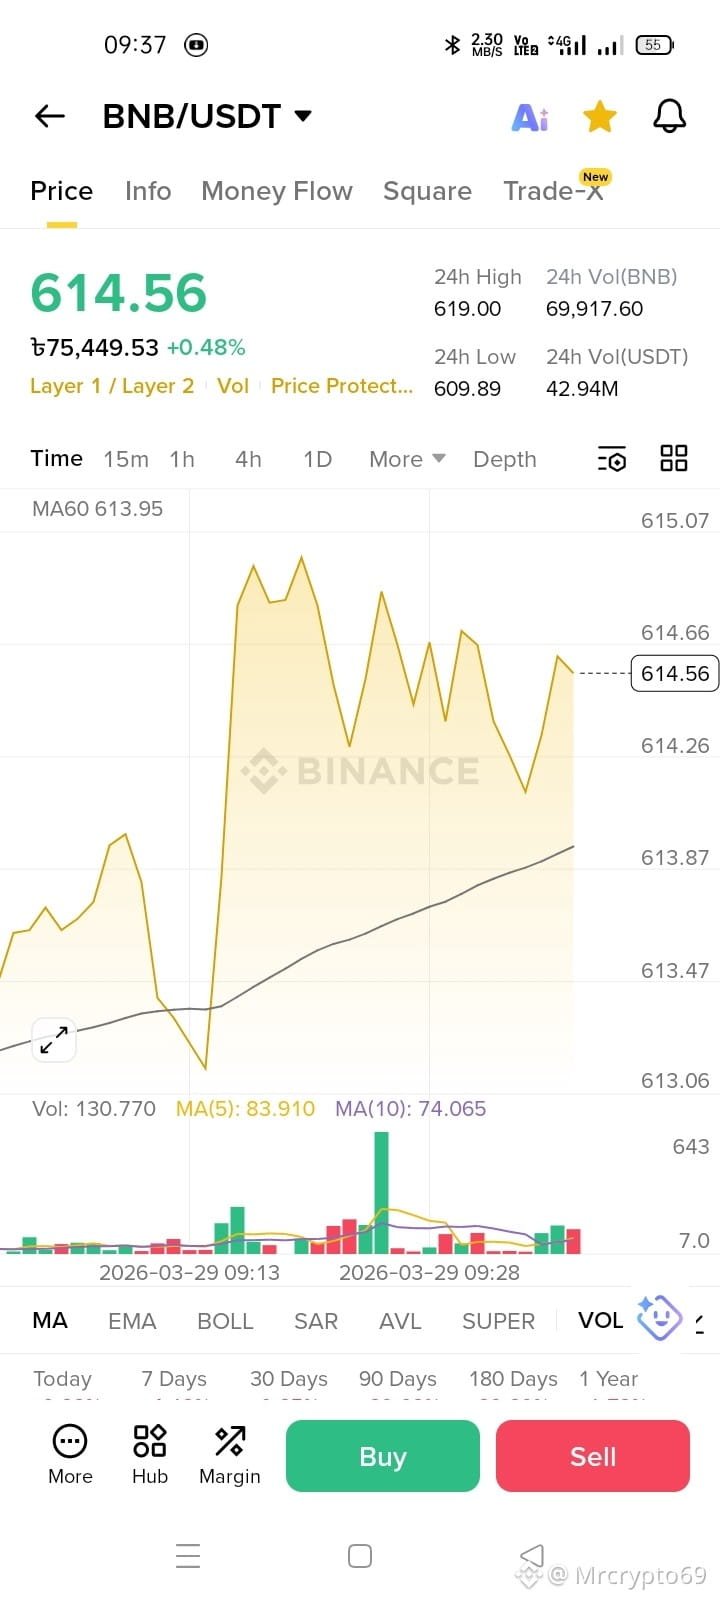Open Margin trading icon

(230, 1455)
